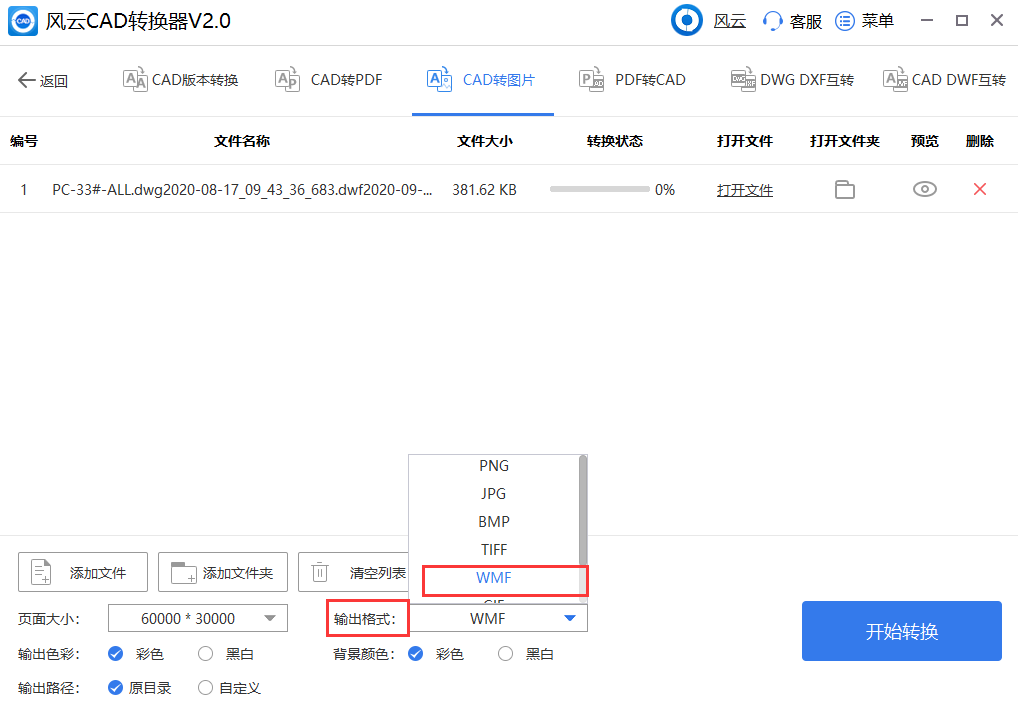打开页面大小下拉框
This screenshot has height=714, width=1018.
pyautogui.click(x=197, y=618)
